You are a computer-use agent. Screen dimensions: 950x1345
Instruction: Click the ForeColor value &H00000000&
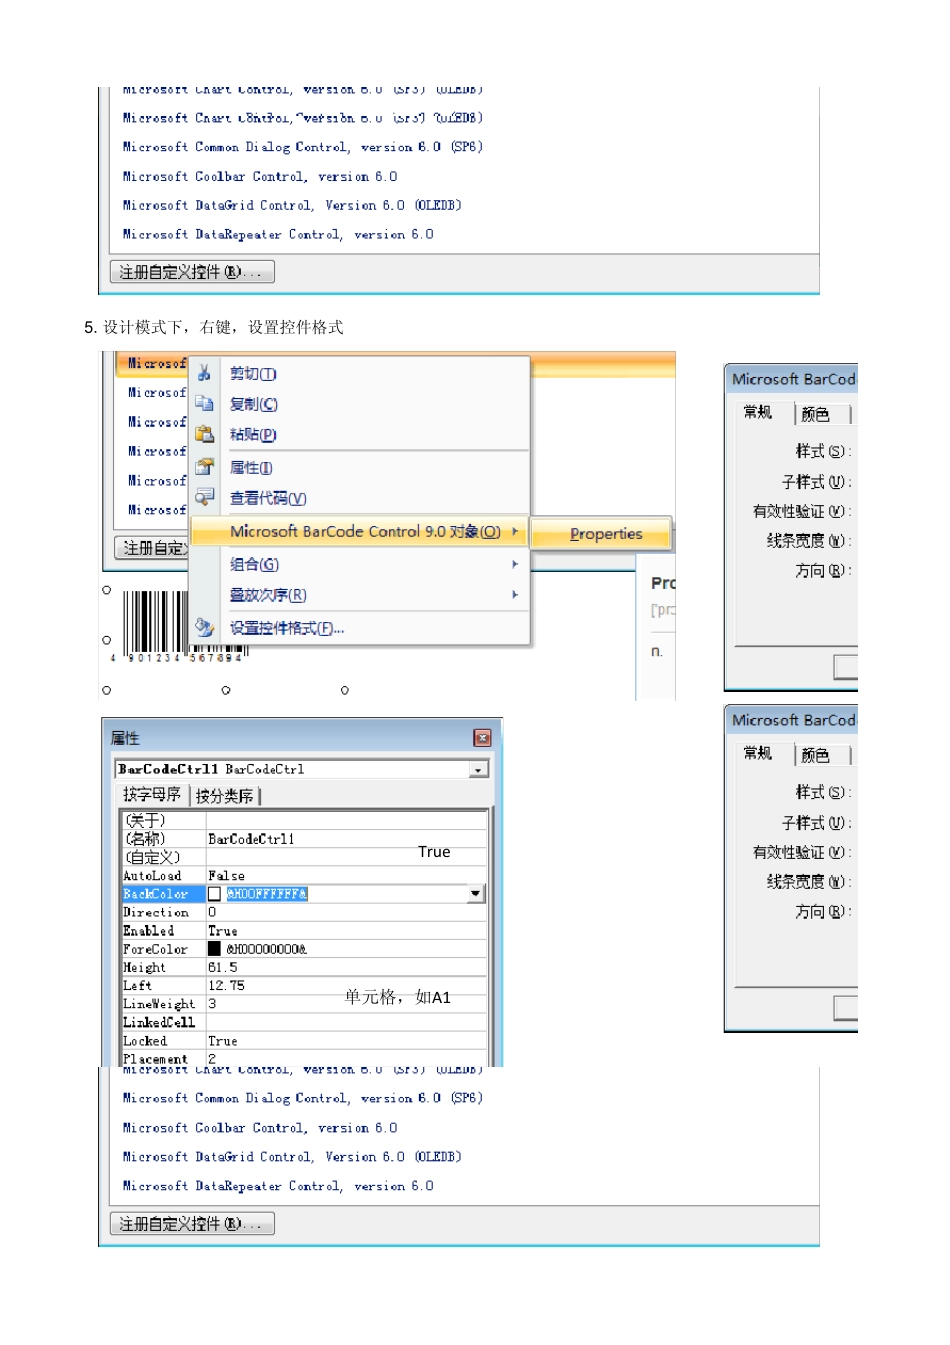[x=266, y=949]
